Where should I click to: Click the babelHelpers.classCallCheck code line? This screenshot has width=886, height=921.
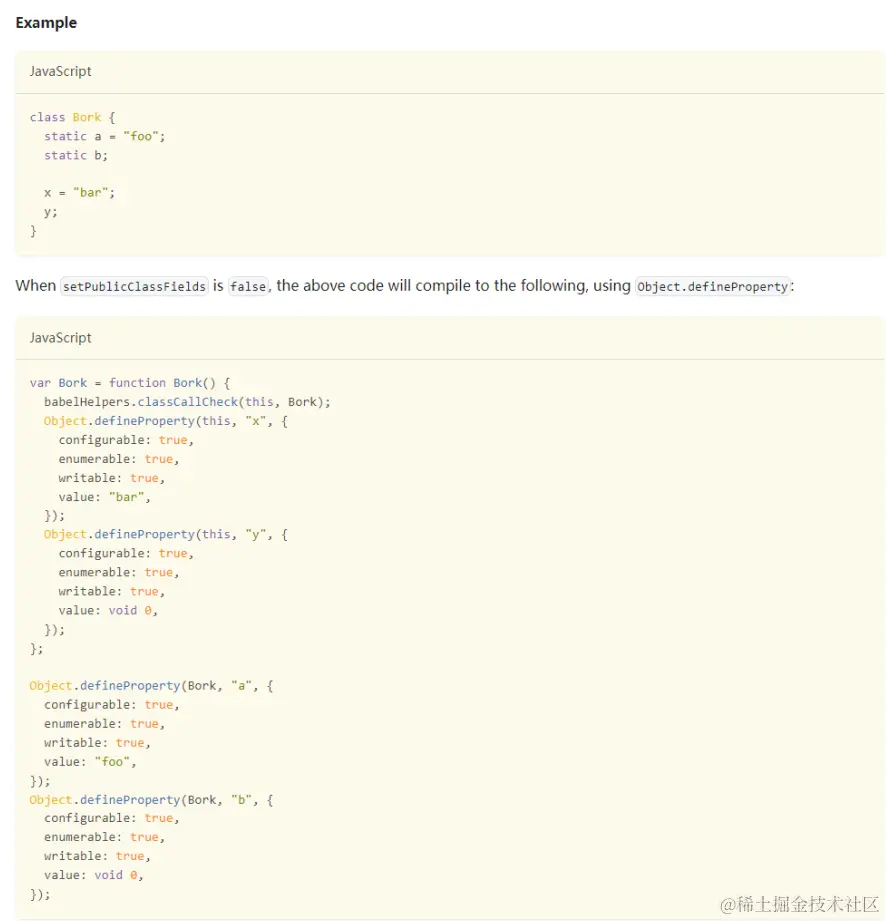(x=187, y=402)
